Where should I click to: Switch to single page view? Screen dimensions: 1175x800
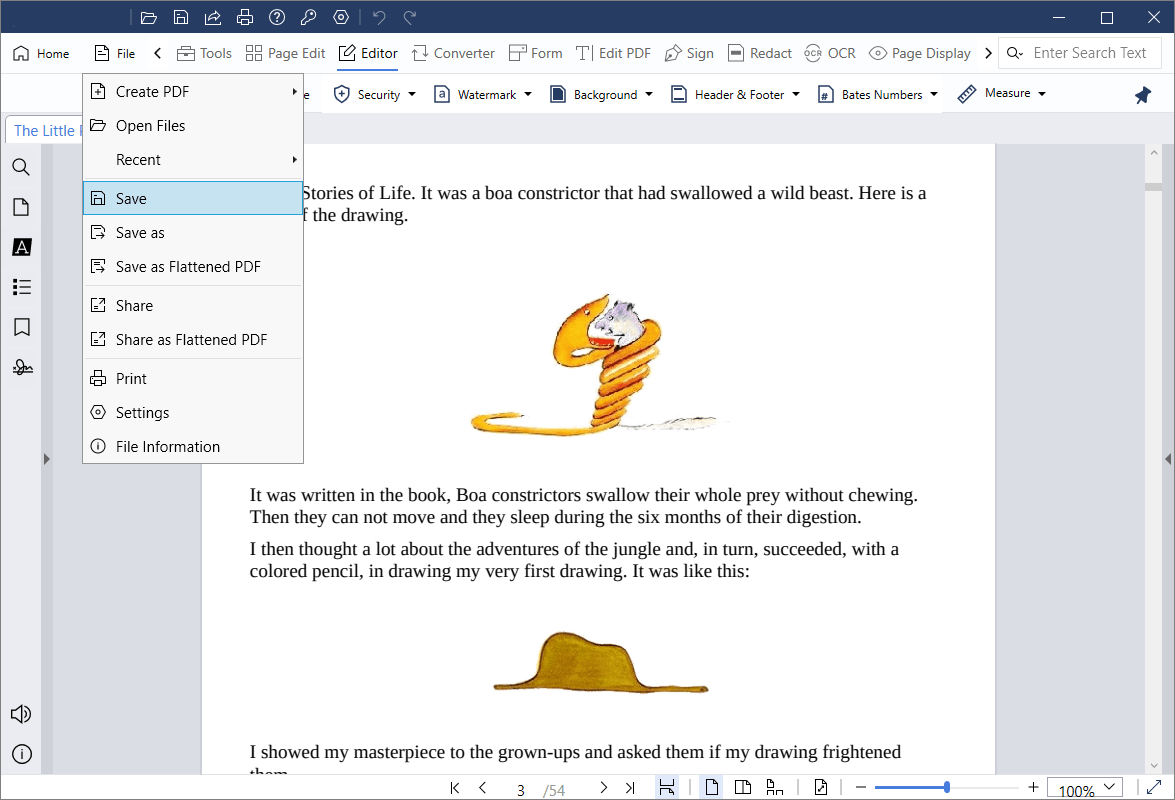pyautogui.click(x=711, y=787)
